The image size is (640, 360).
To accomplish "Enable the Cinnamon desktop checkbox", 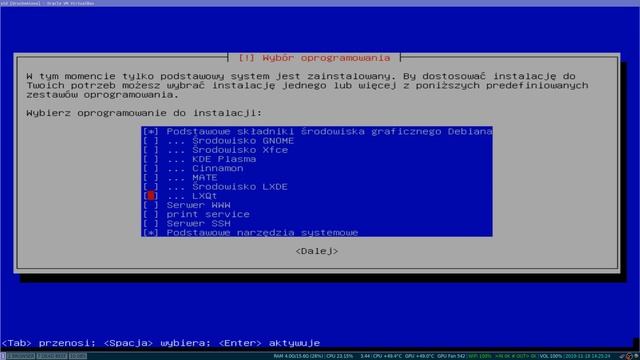I will tap(151, 168).
